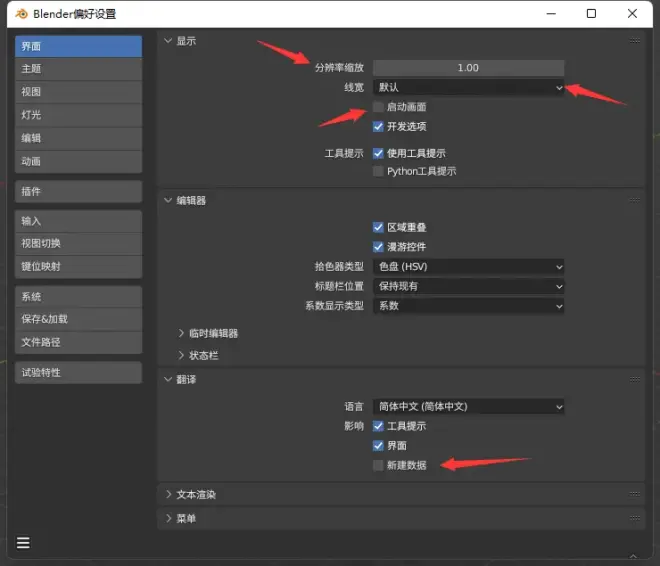660x566 pixels.
Task: Expand the 状态栏 subpanel
Action: coord(181,356)
